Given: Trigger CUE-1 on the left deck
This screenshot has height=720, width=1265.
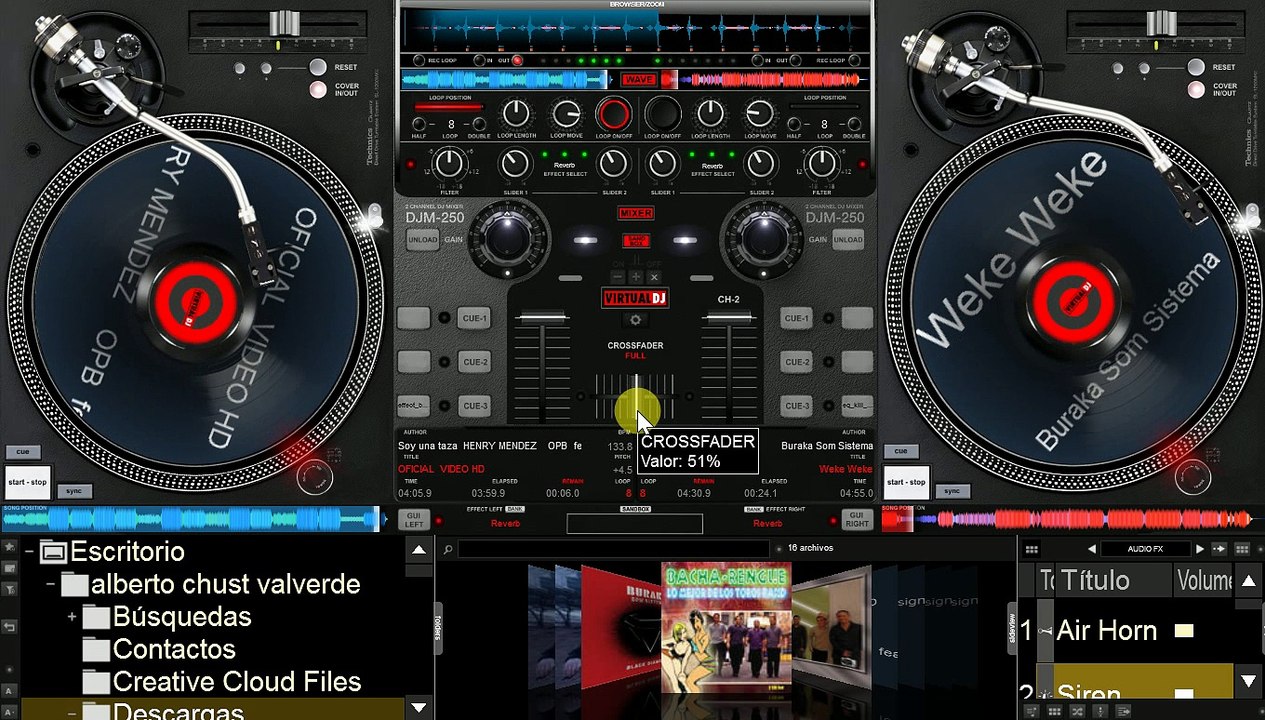Looking at the screenshot, I should 474,318.
